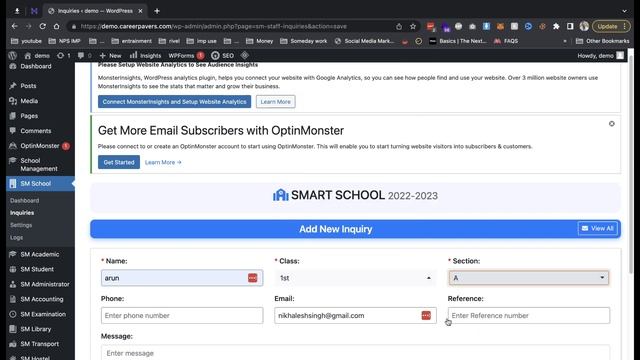Click OptinMonster Get Started button

pyautogui.click(x=119, y=162)
